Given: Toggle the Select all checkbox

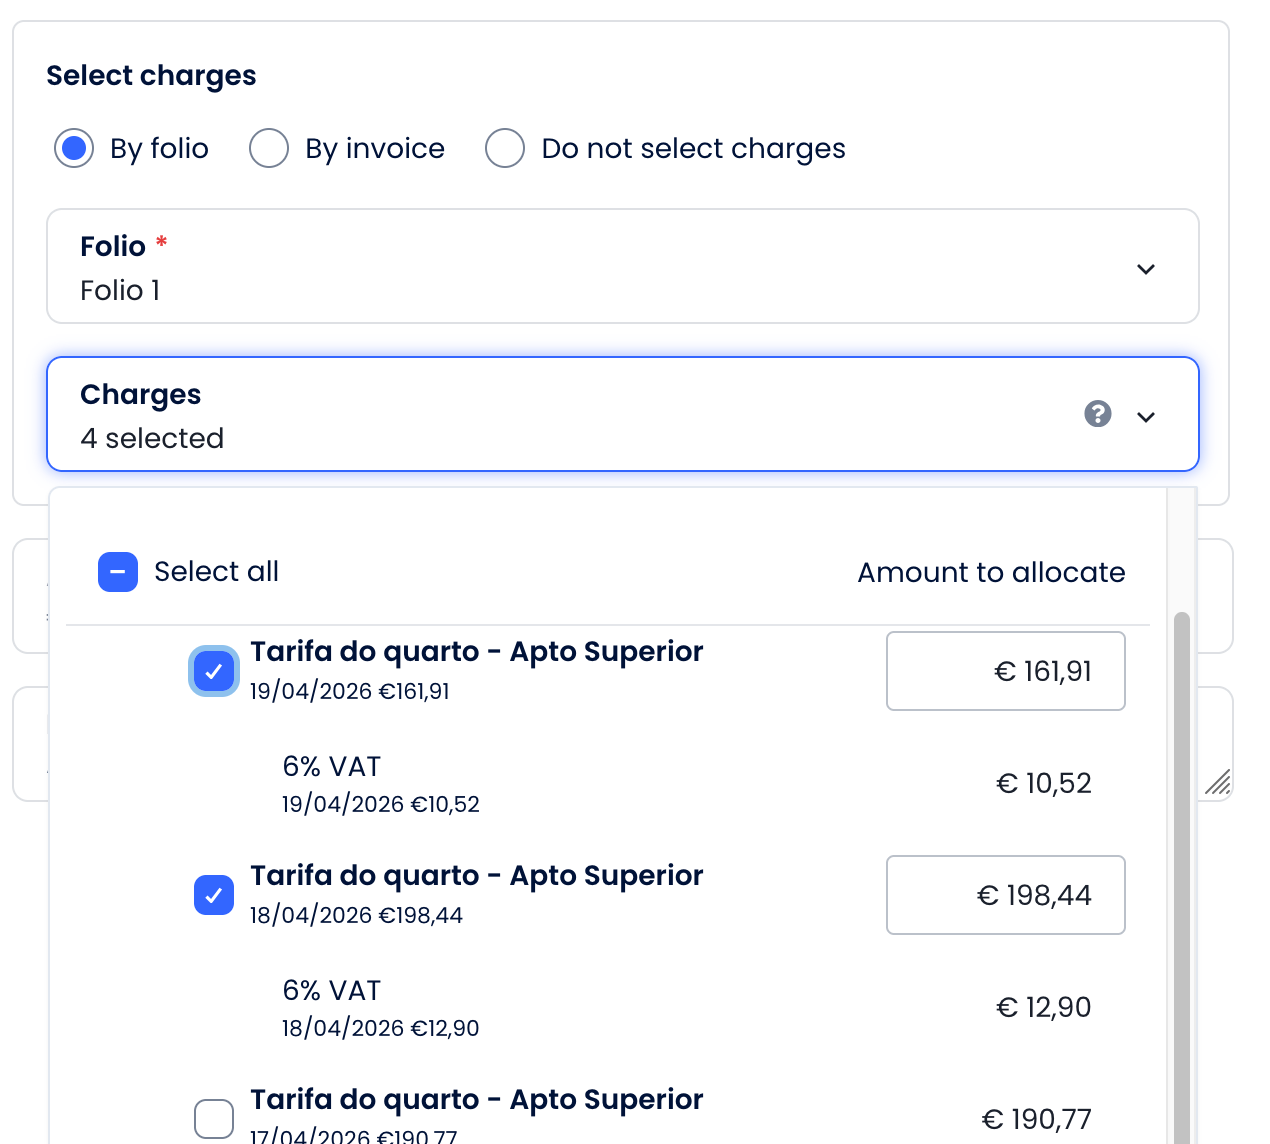Looking at the screenshot, I should [x=118, y=572].
